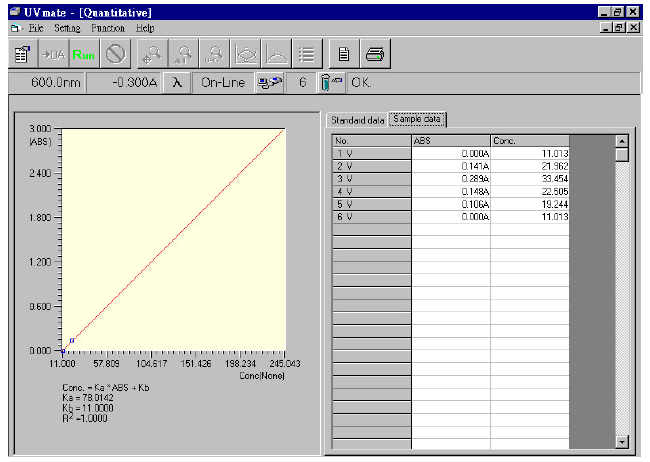Toggle the V mark on row 3
Viewport: 650px width, 462px height.
tap(350, 179)
